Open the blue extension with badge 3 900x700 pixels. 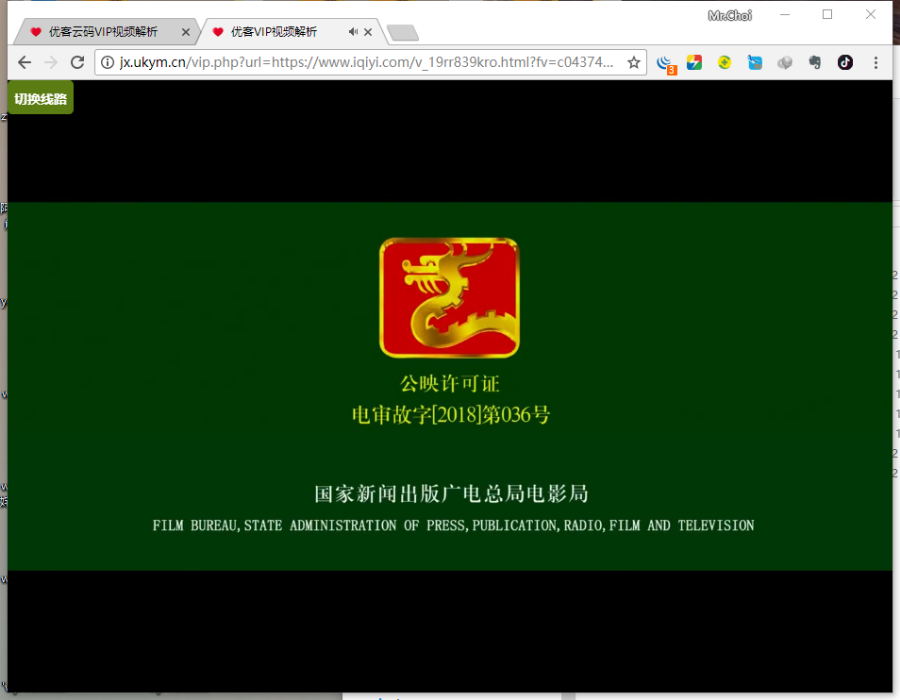[666, 64]
